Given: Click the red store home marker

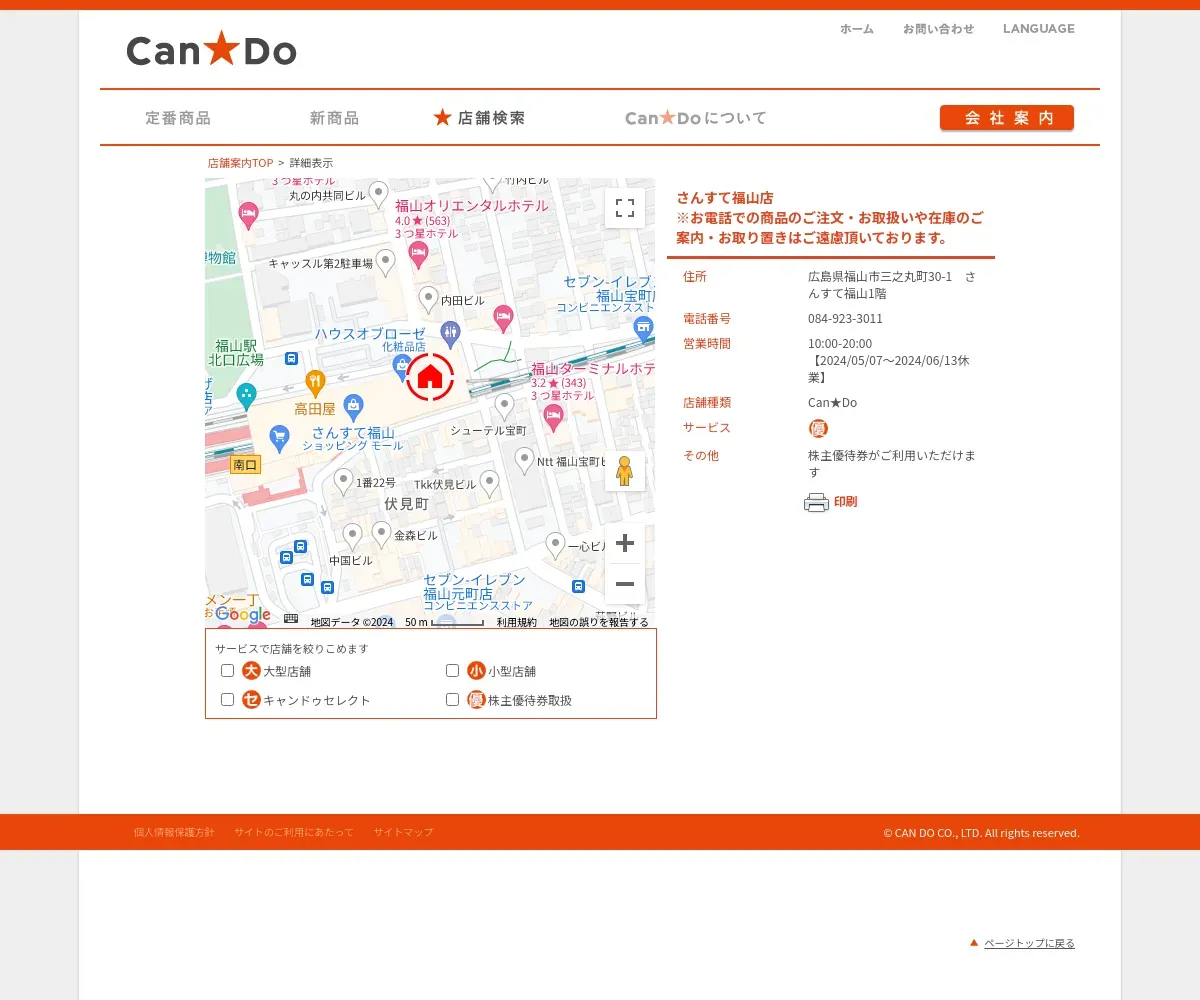Looking at the screenshot, I should tap(430, 377).
